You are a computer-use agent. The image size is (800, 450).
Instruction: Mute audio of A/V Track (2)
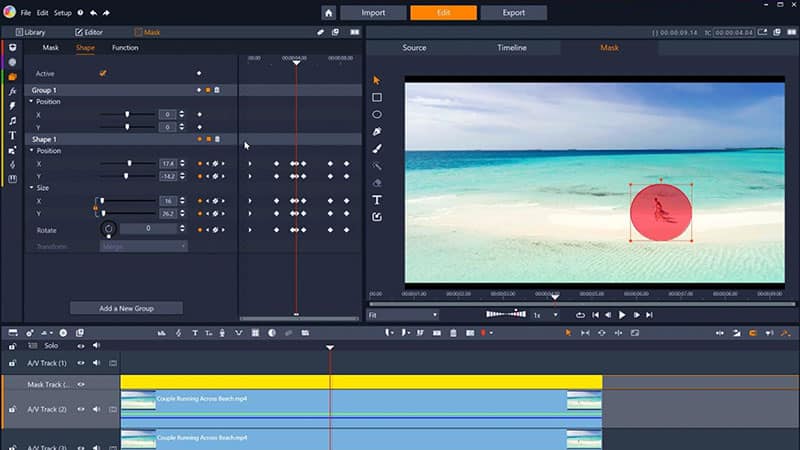click(96, 409)
